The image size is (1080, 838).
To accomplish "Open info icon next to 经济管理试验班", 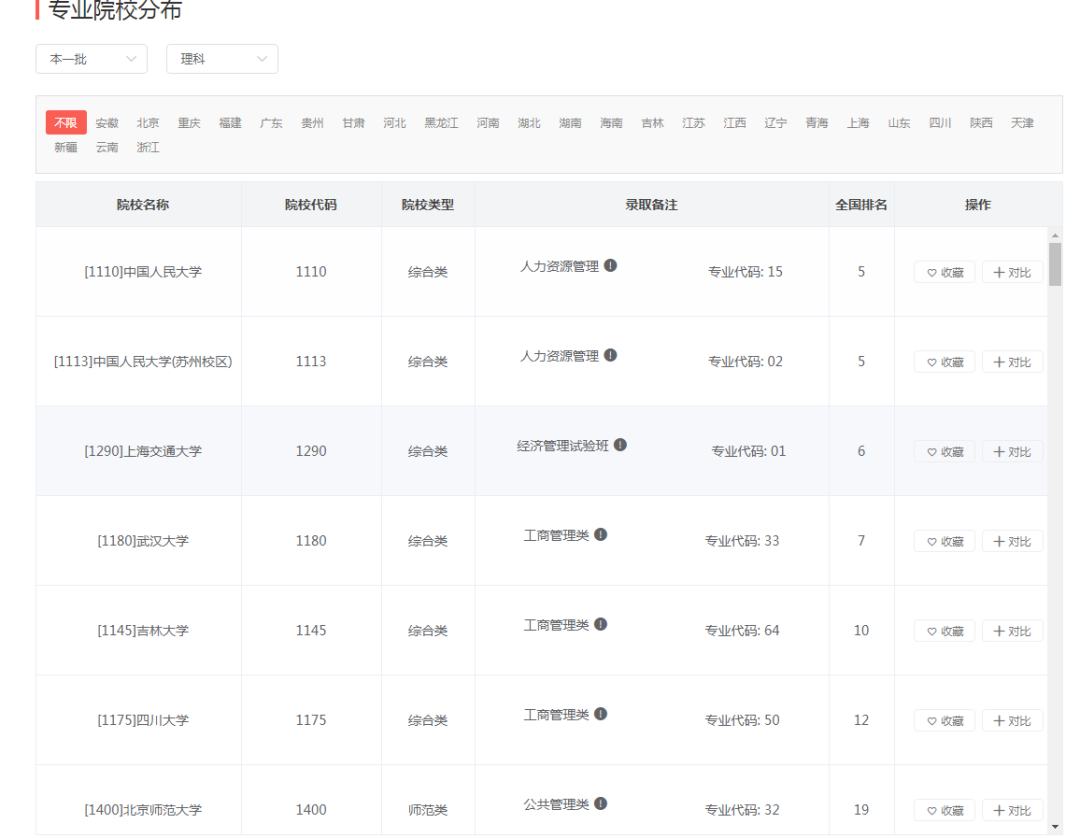I will [620, 445].
